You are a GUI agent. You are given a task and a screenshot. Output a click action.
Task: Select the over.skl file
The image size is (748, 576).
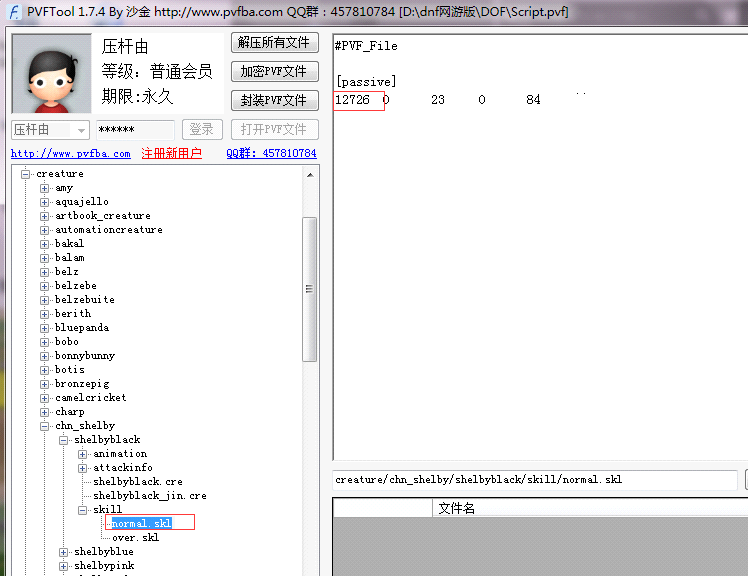coord(135,538)
